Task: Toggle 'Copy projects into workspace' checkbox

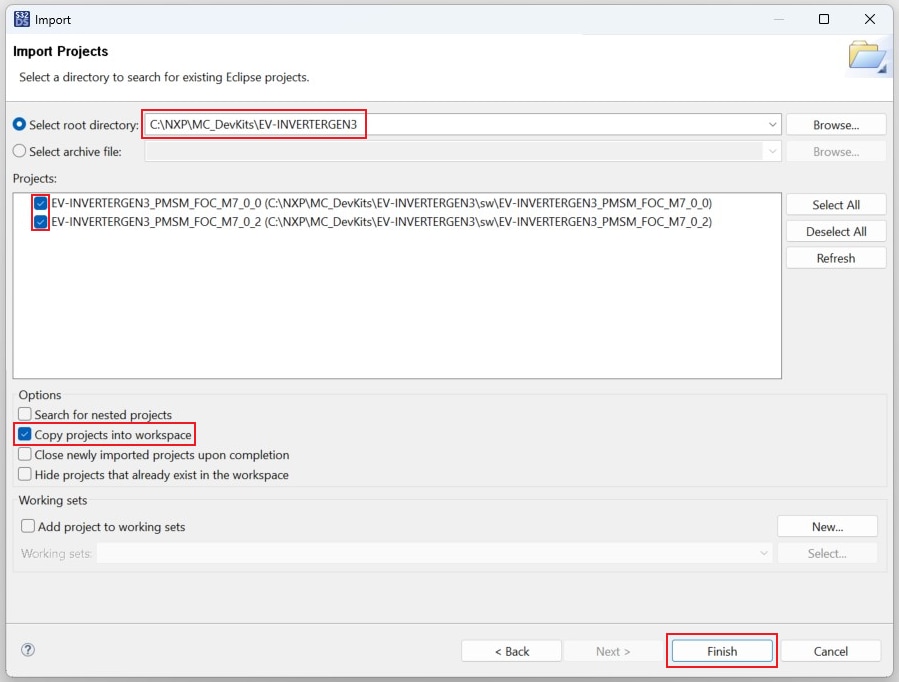Action: (25, 435)
